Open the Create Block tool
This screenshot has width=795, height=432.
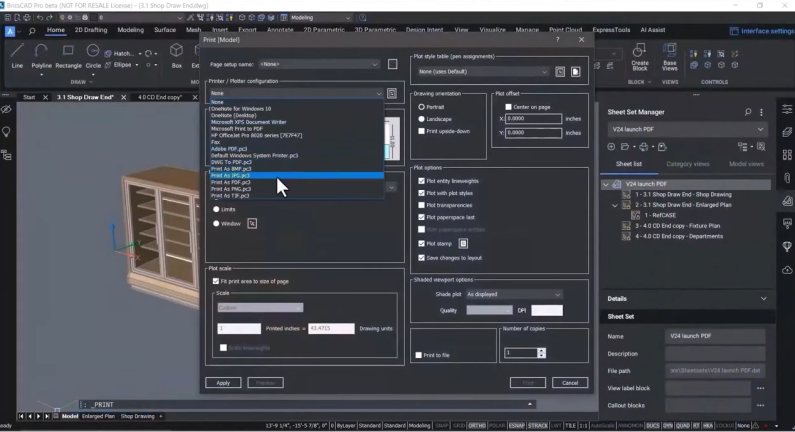(639, 57)
